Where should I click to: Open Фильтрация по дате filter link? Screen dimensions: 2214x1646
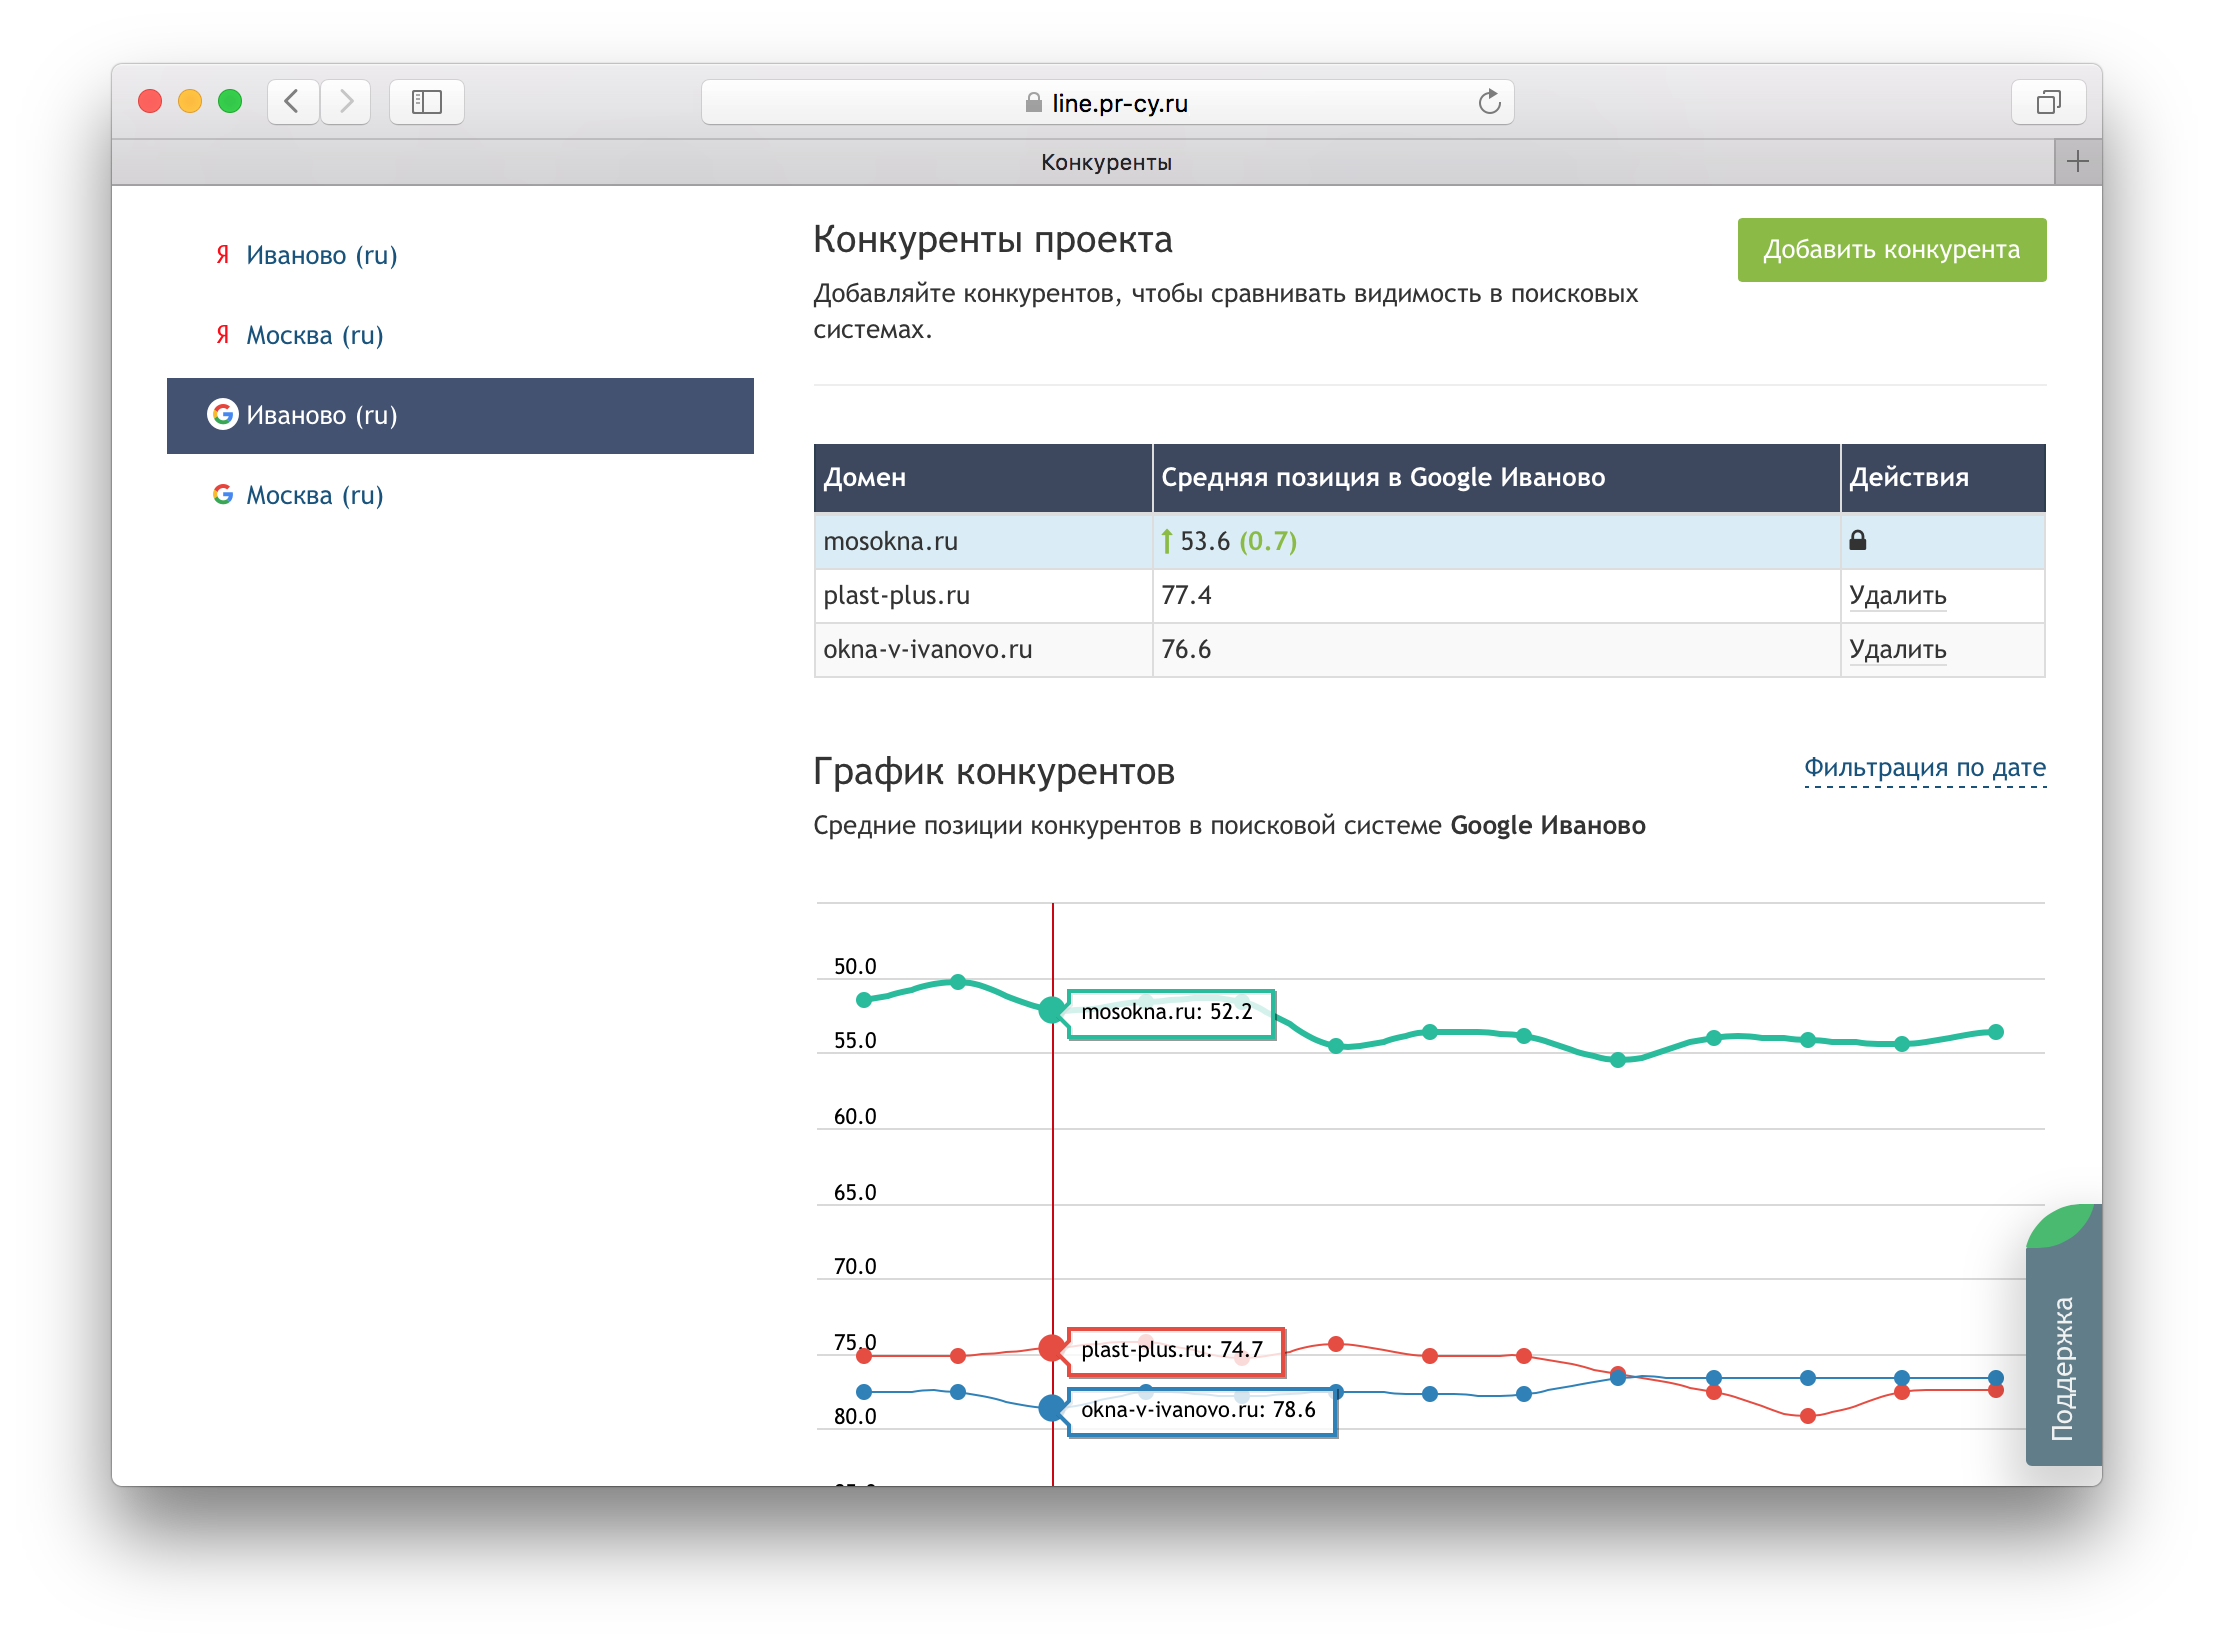coord(1925,768)
